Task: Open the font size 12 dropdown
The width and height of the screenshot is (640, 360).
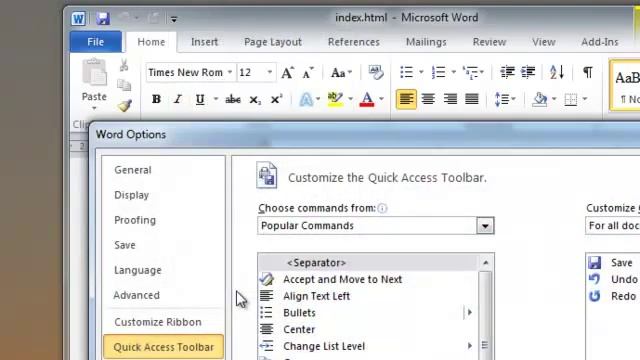Action: tap(269, 72)
